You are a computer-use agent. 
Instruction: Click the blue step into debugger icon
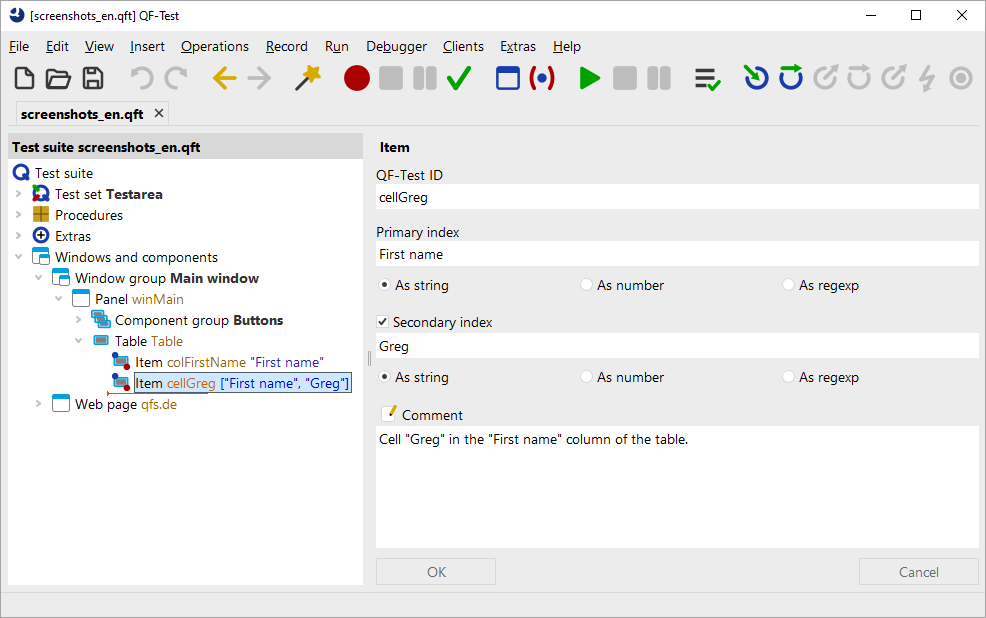(x=756, y=78)
